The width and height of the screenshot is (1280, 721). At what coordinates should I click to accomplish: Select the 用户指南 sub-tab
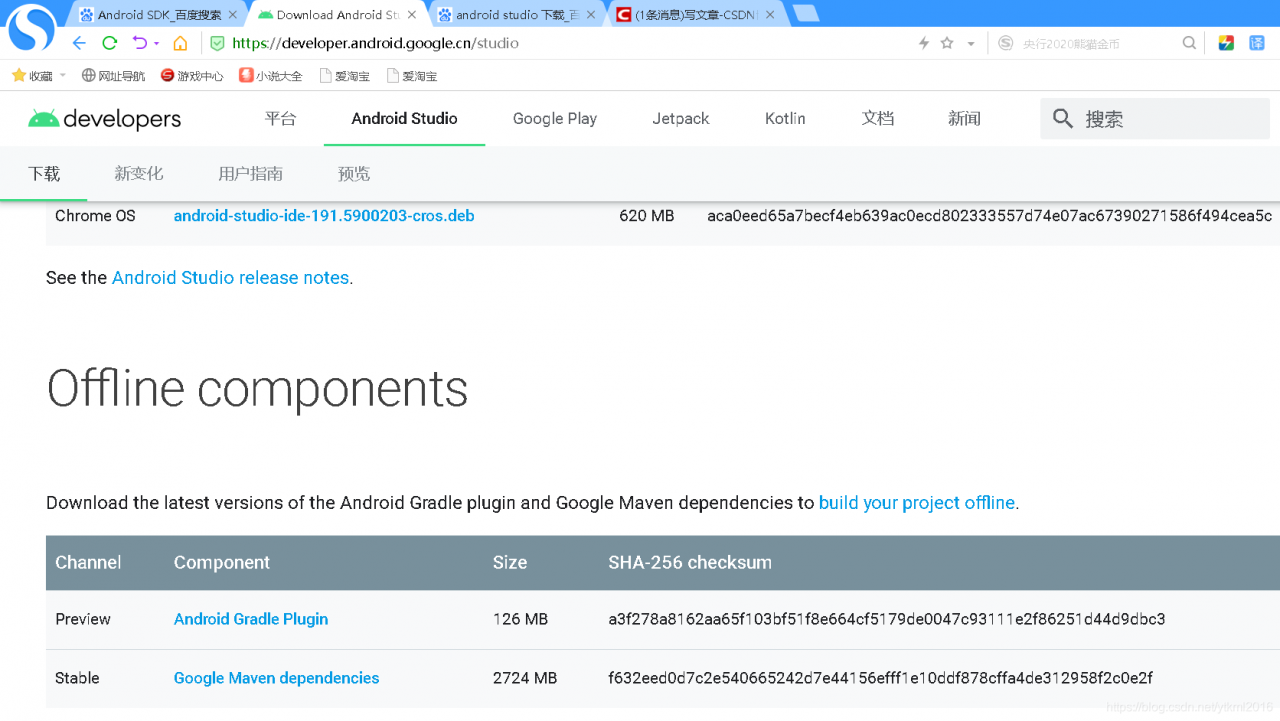250,174
